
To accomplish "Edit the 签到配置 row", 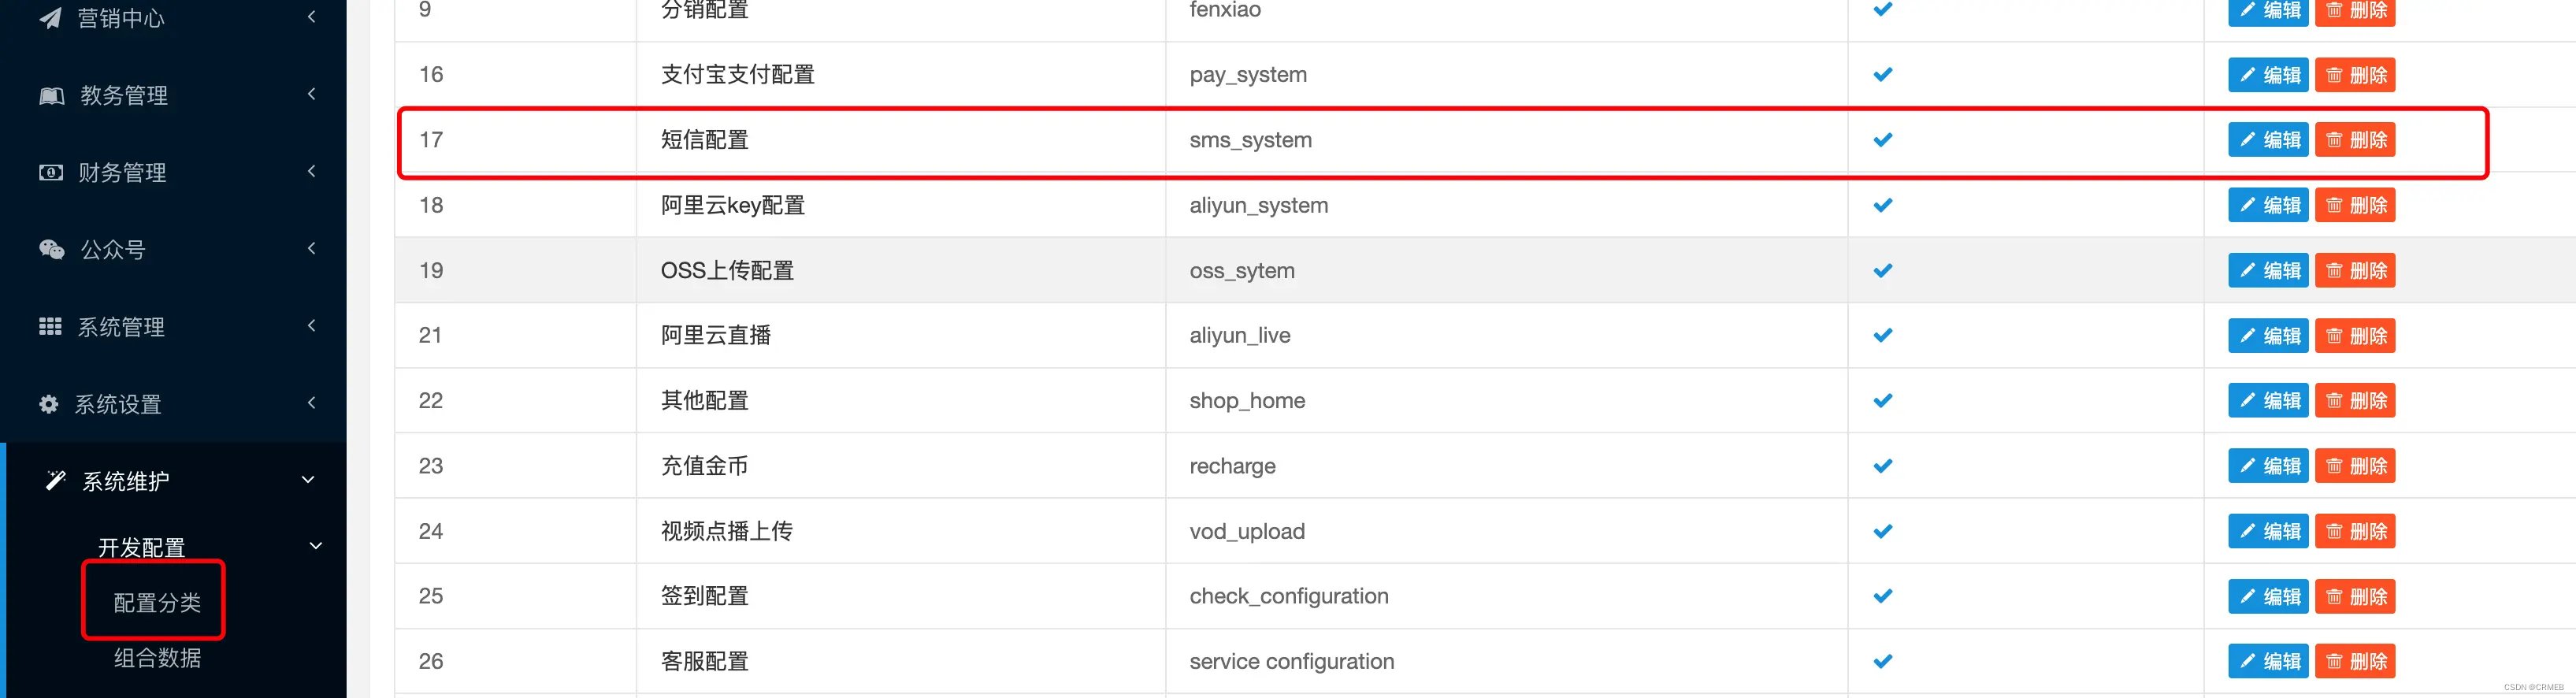I will coord(2268,597).
